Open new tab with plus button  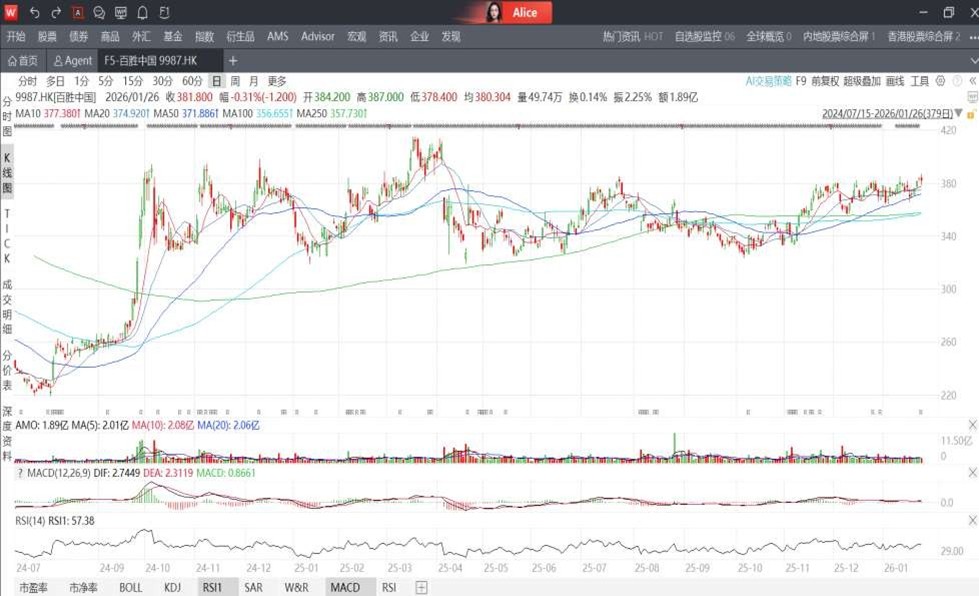pos(233,61)
